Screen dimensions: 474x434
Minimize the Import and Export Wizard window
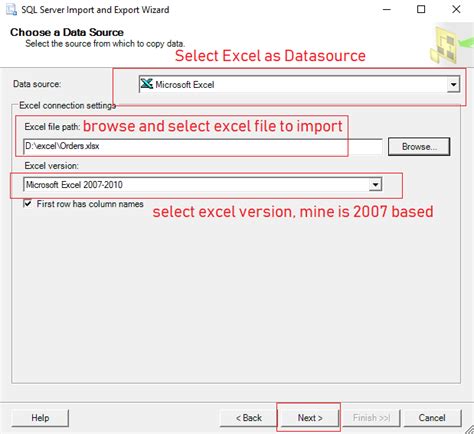387,9
